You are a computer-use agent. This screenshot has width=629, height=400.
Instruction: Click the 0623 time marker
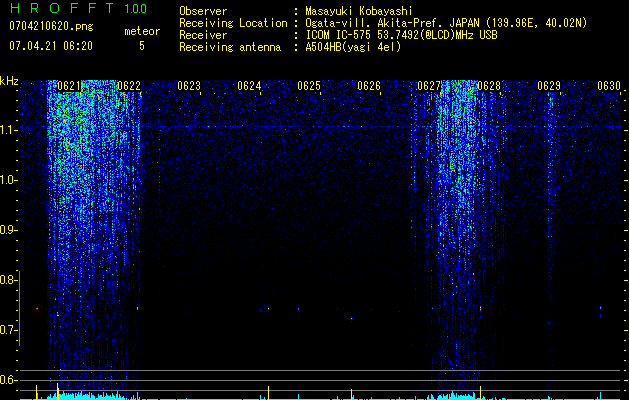coord(189,86)
